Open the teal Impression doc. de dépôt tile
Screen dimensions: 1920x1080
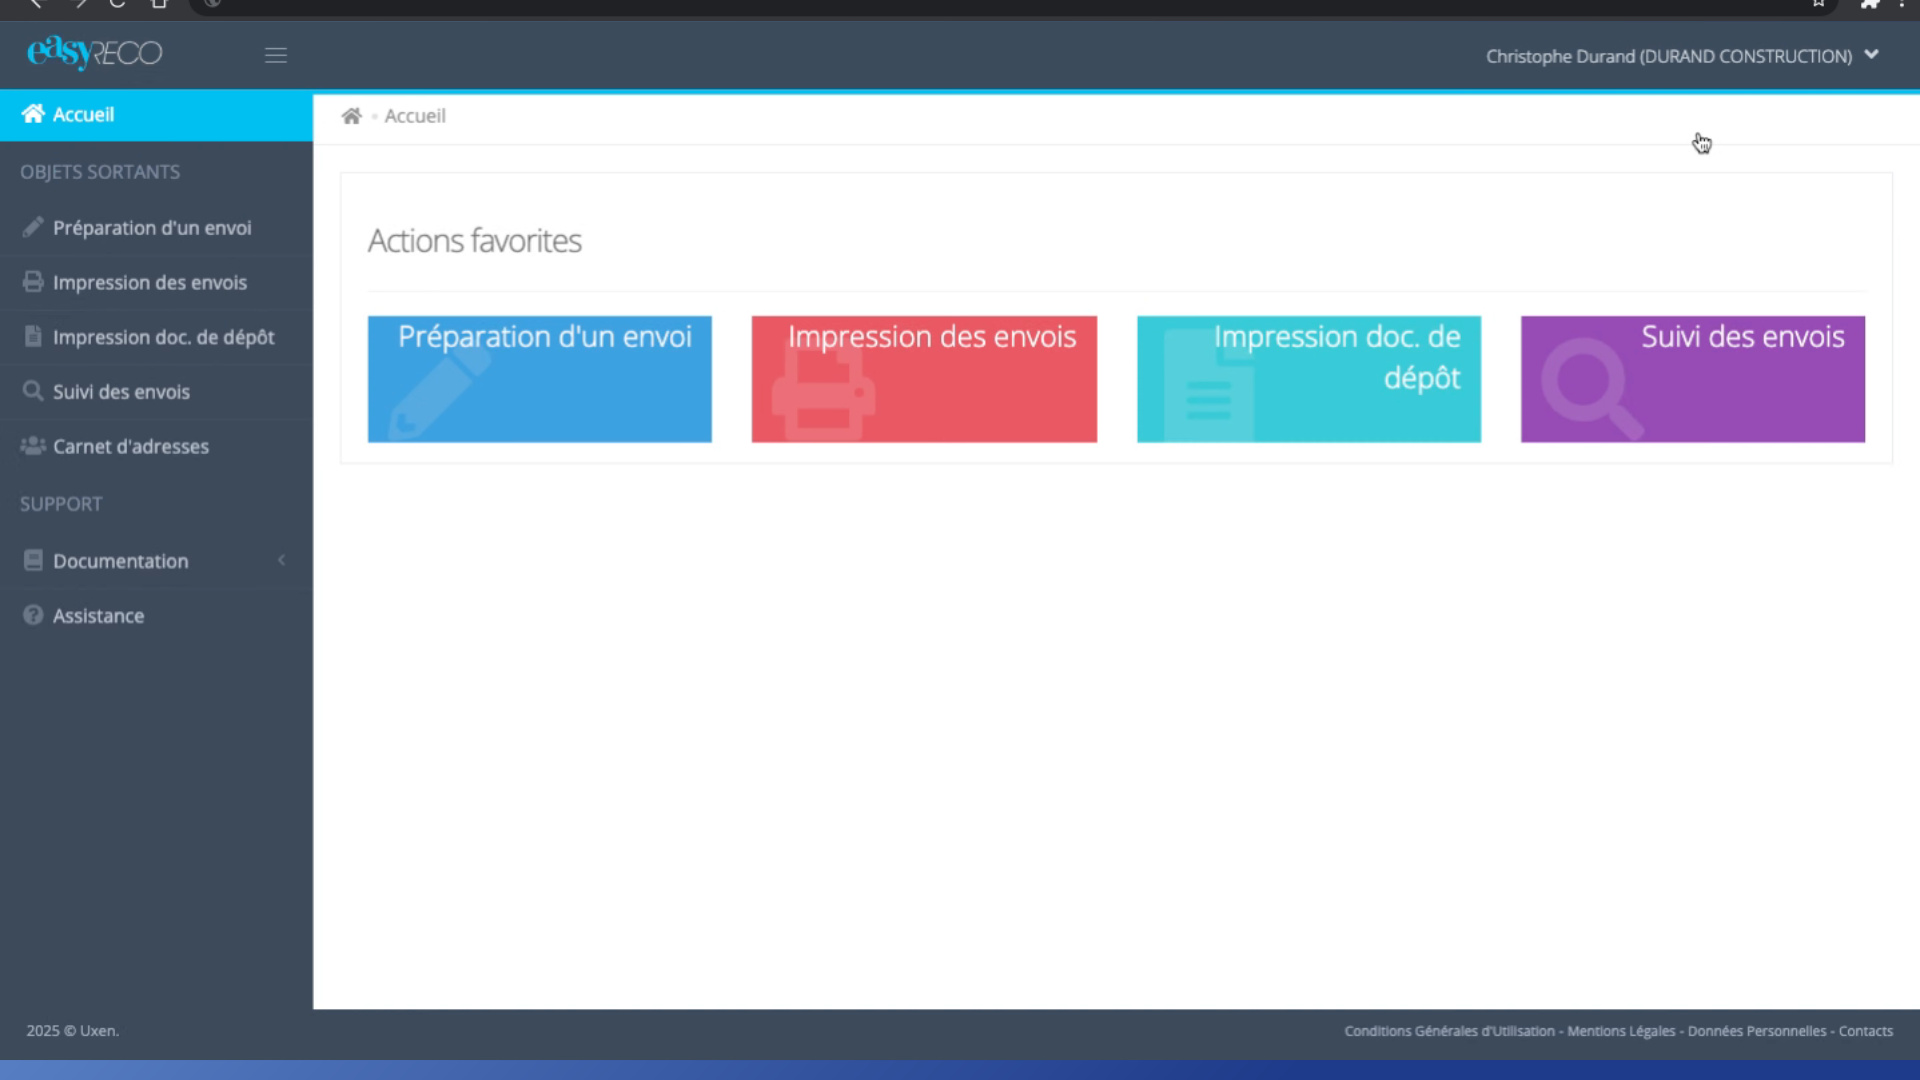tap(1309, 379)
